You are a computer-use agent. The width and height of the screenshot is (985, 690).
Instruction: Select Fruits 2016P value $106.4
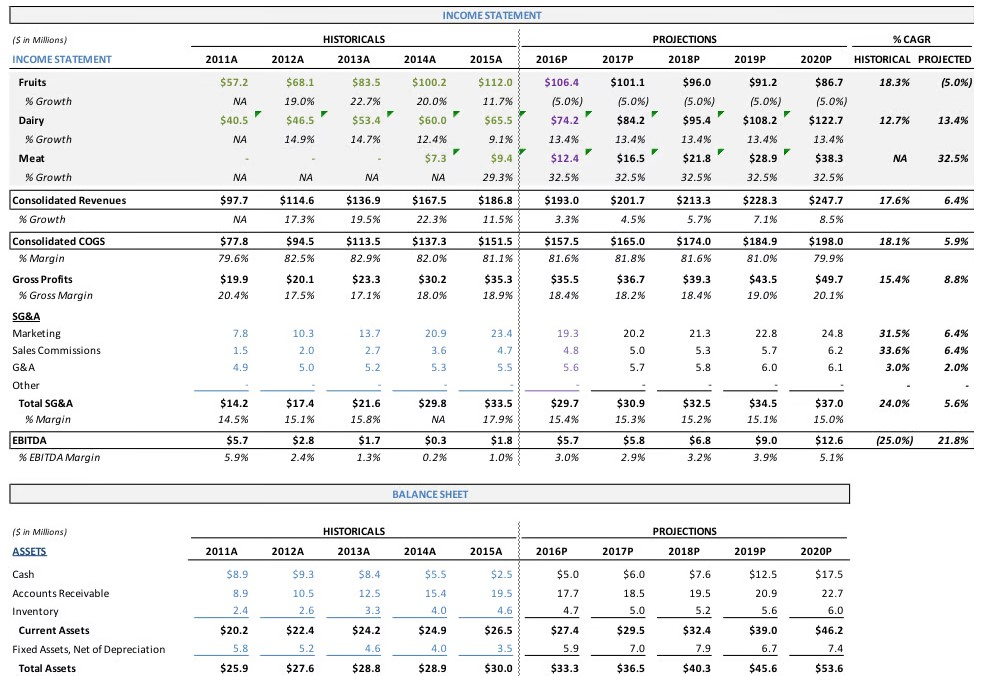(x=562, y=82)
